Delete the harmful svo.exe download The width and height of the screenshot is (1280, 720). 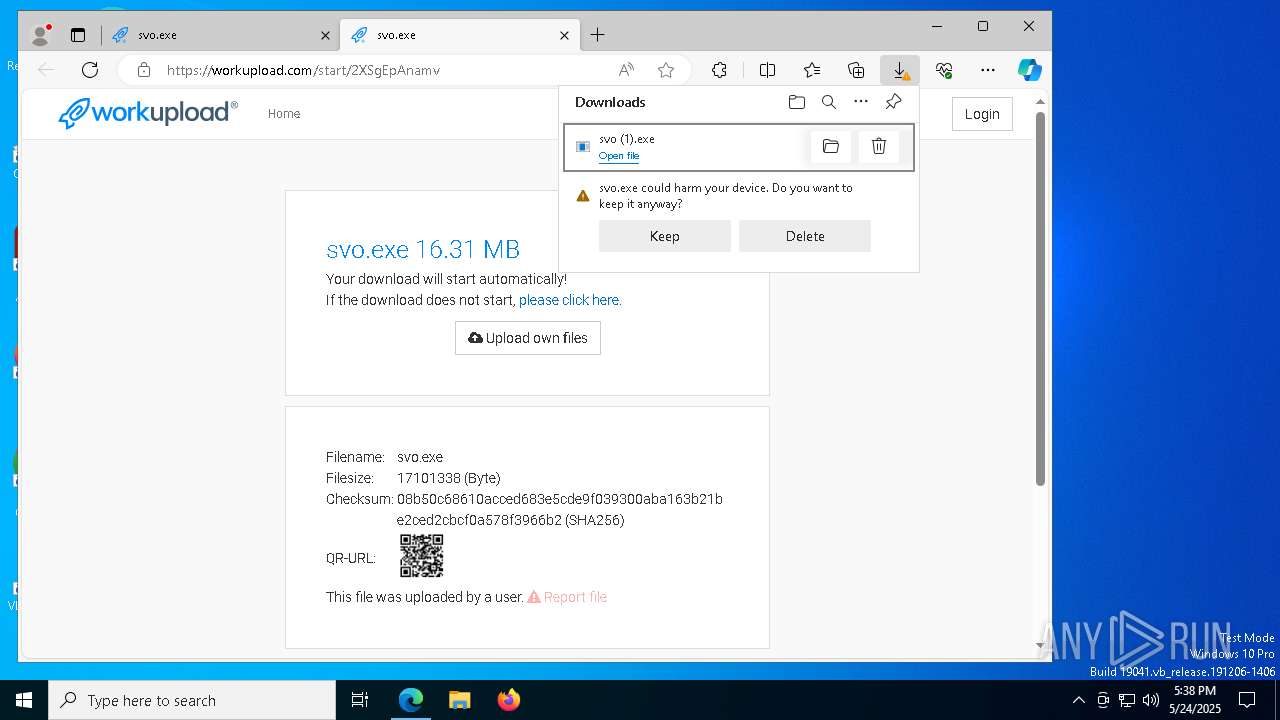pyautogui.click(x=805, y=236)
